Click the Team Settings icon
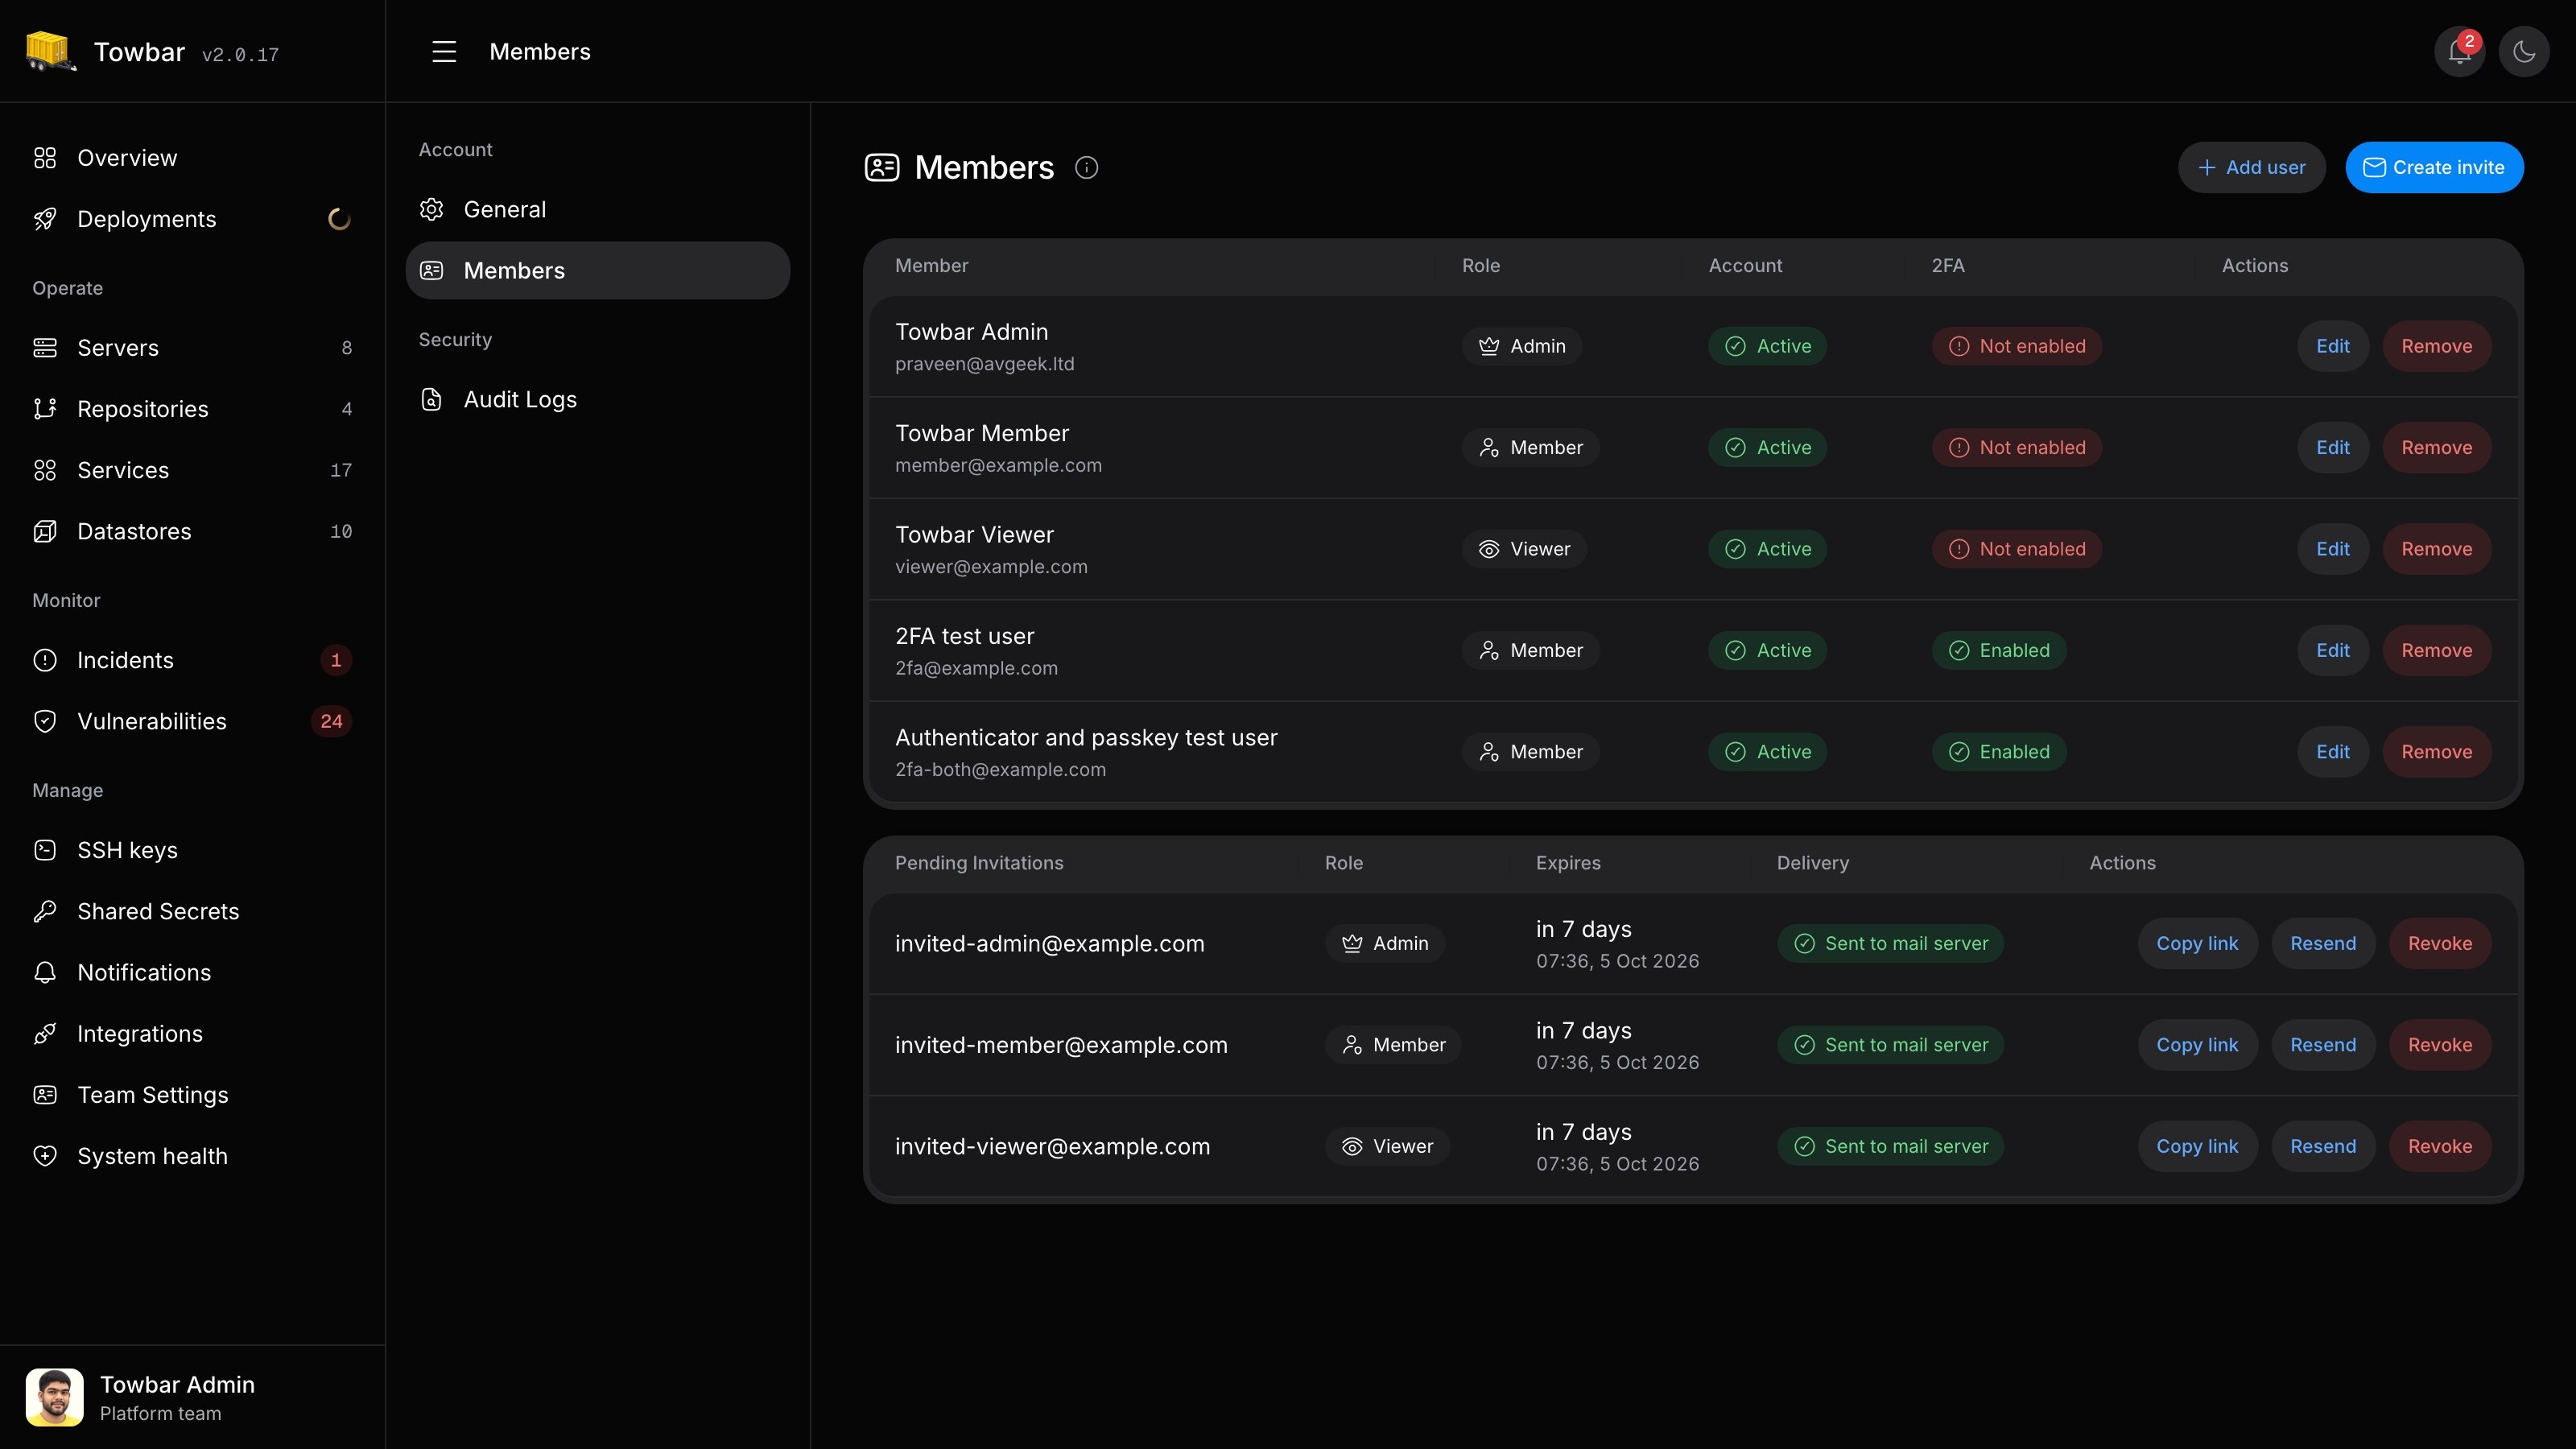 [x=45, y=1095]
